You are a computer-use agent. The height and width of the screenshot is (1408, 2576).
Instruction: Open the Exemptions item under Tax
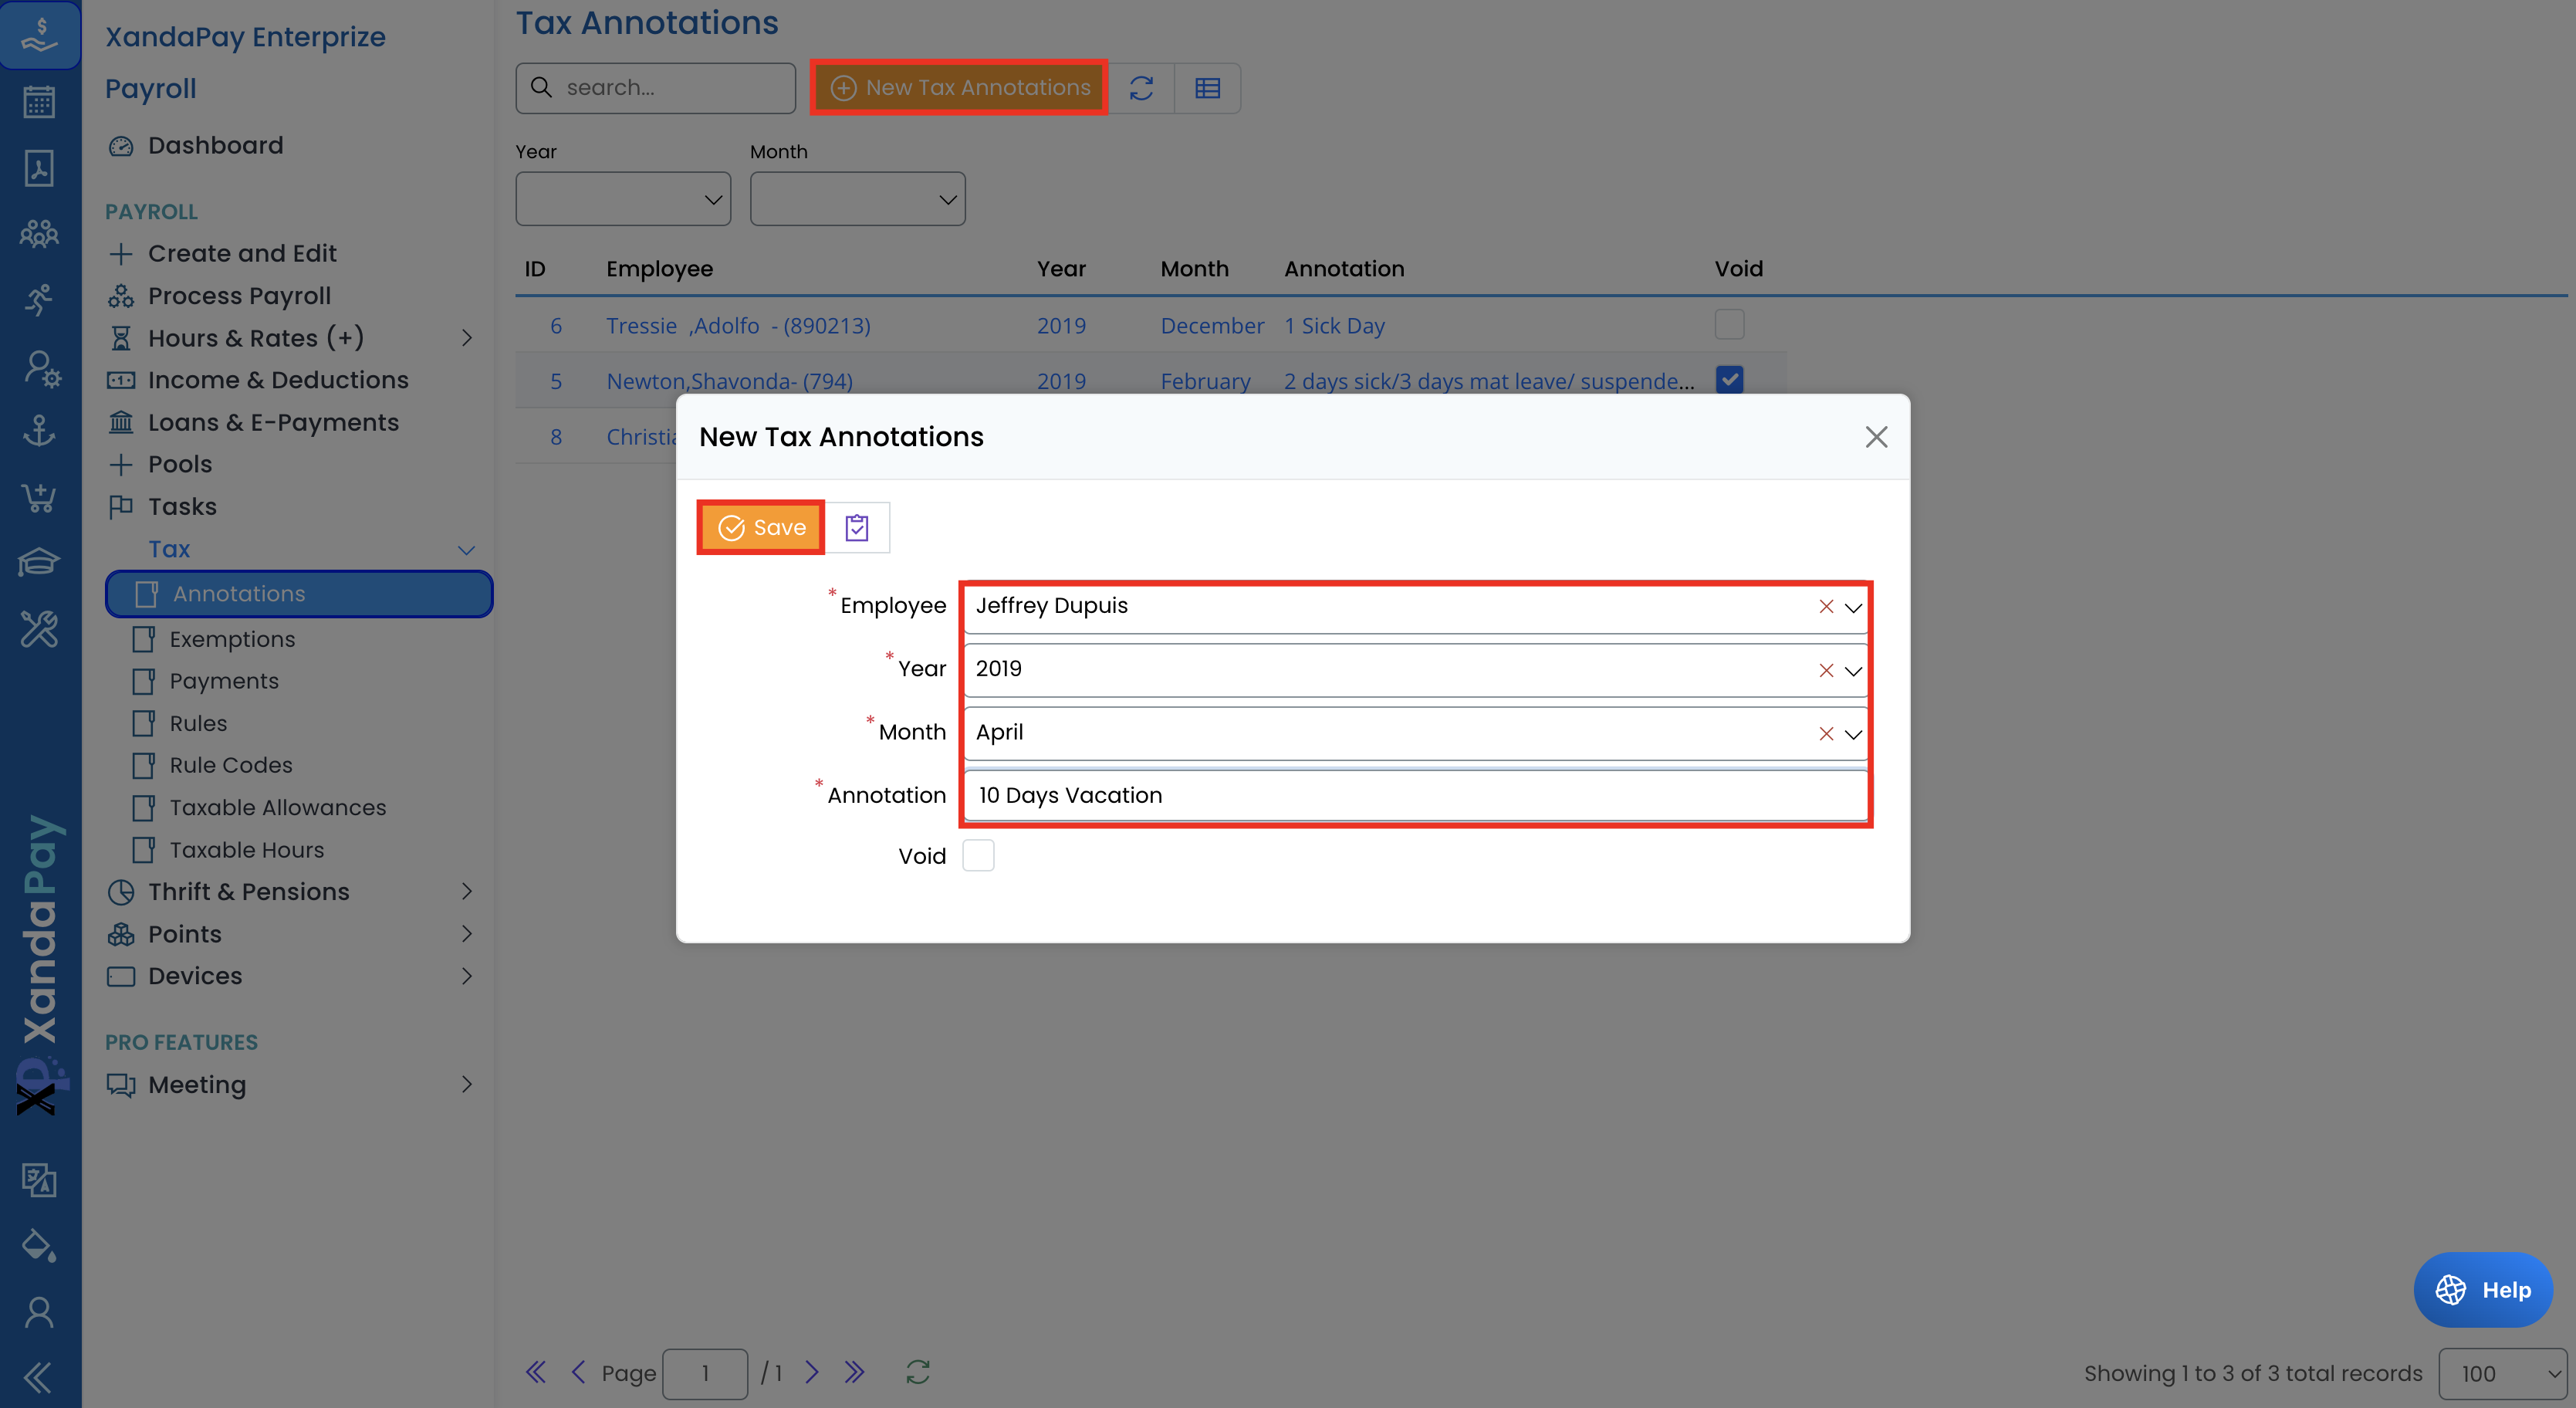click(232, 639)
